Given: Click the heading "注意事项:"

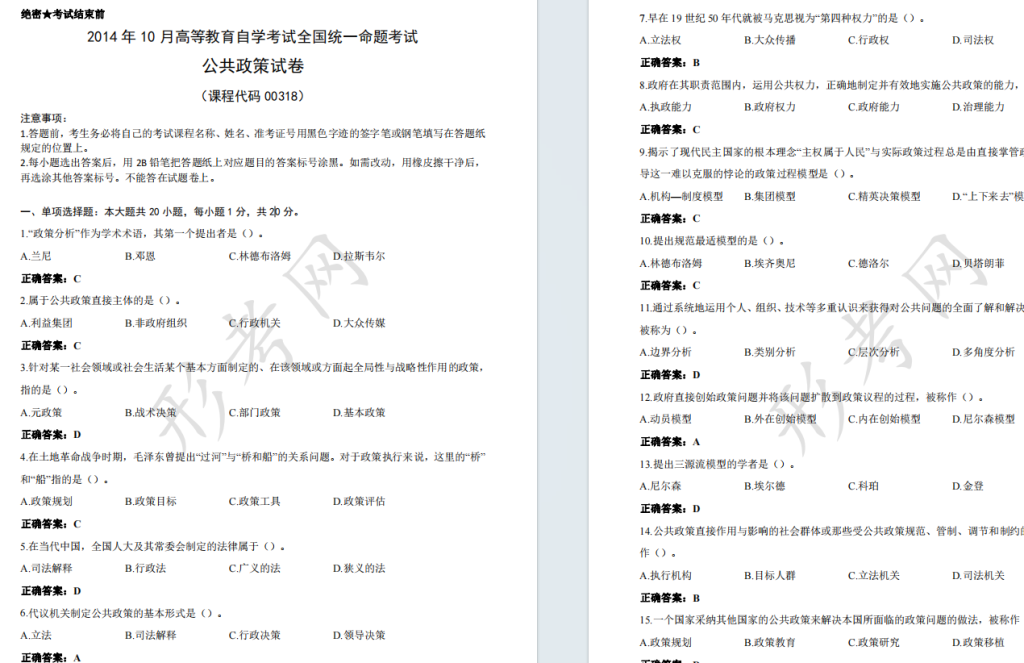Looking at the screenshot, I should pyautogui.click(x=44, y=118).
